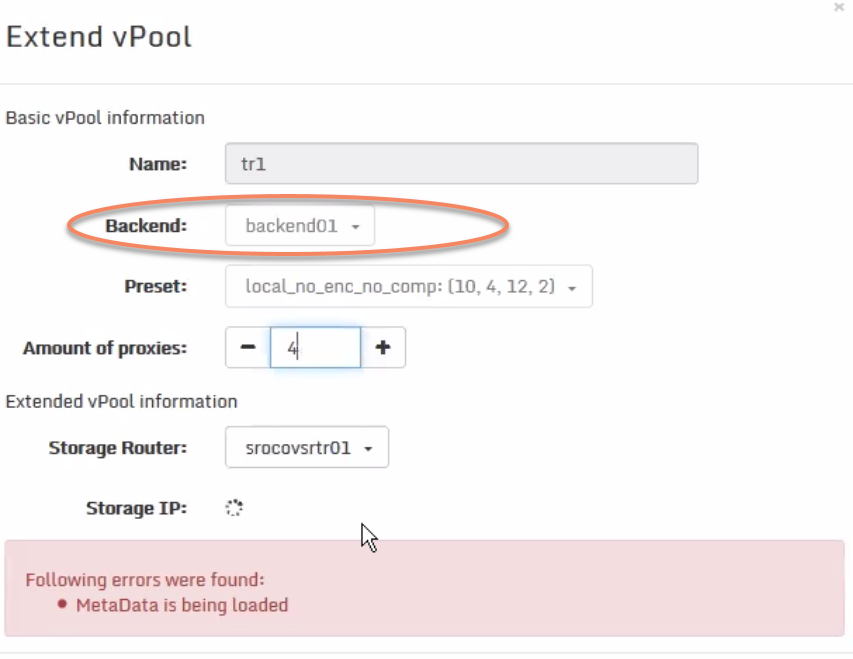853x659 pixels.
Task: Open the Storage Router dropdown showing srocovsrtr01
Action: pyautogui.click(x=306, y=447)
